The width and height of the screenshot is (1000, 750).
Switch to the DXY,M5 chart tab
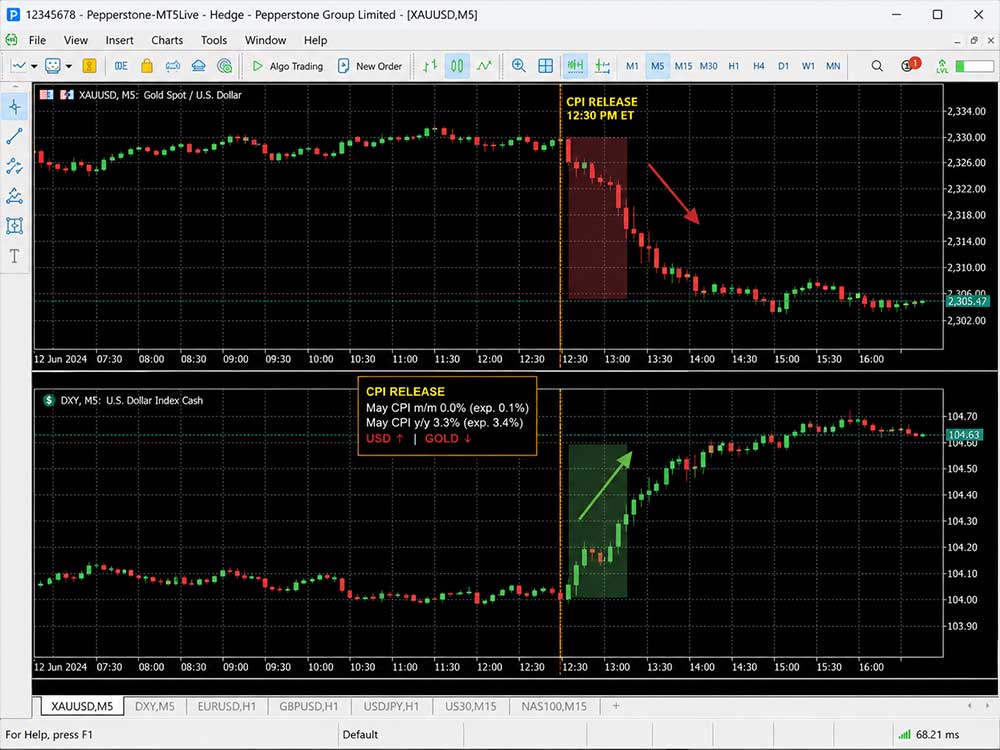(155, 706)
